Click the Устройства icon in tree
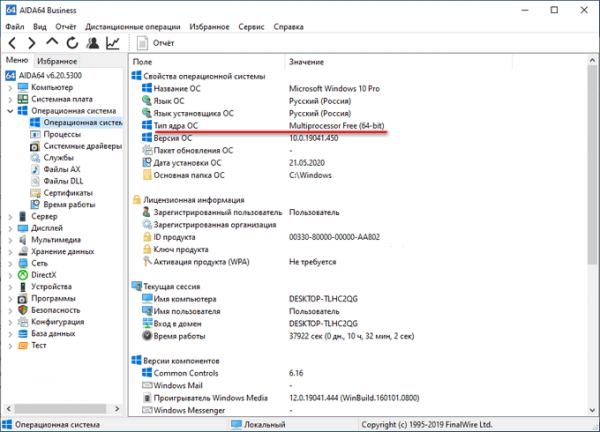The width and height of the screenshot is (600, 432). [23, 287]
